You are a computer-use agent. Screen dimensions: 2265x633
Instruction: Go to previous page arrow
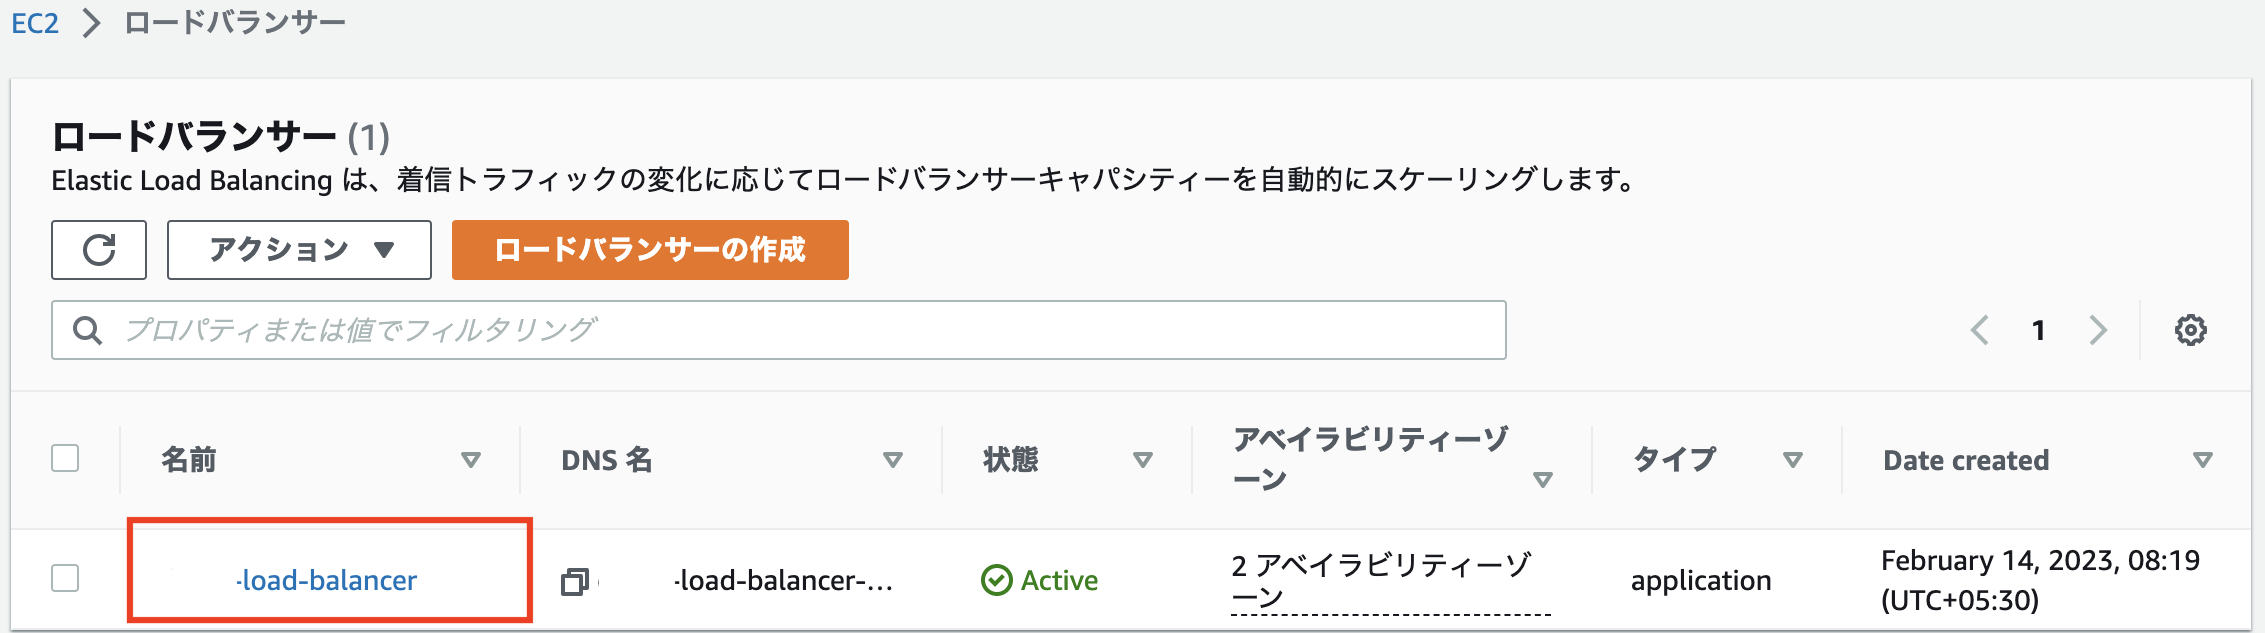(1979, 330)
